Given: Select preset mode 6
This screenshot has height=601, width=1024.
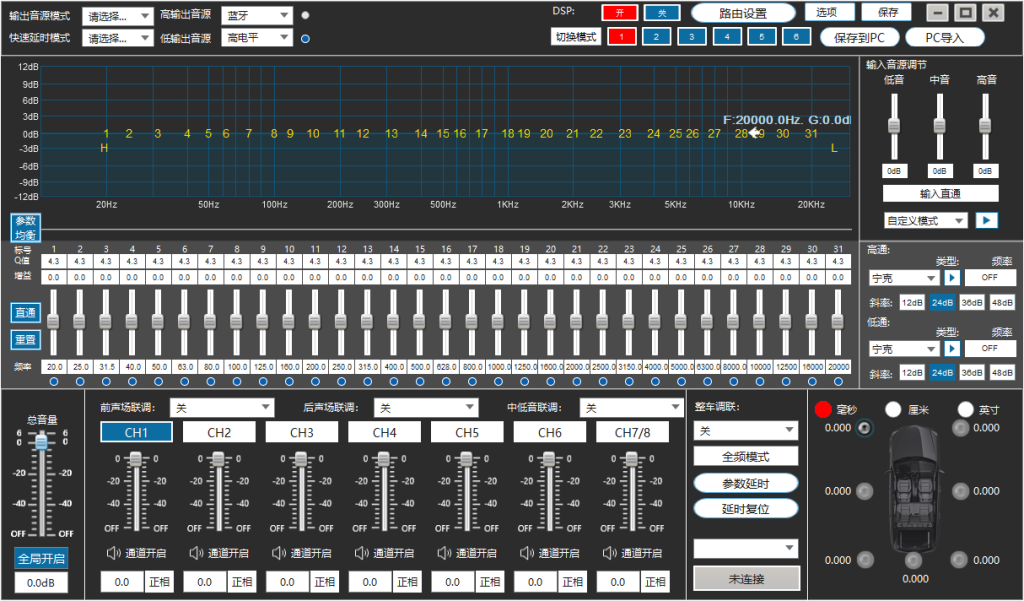Looking at the screenshot, I should 796,37.
